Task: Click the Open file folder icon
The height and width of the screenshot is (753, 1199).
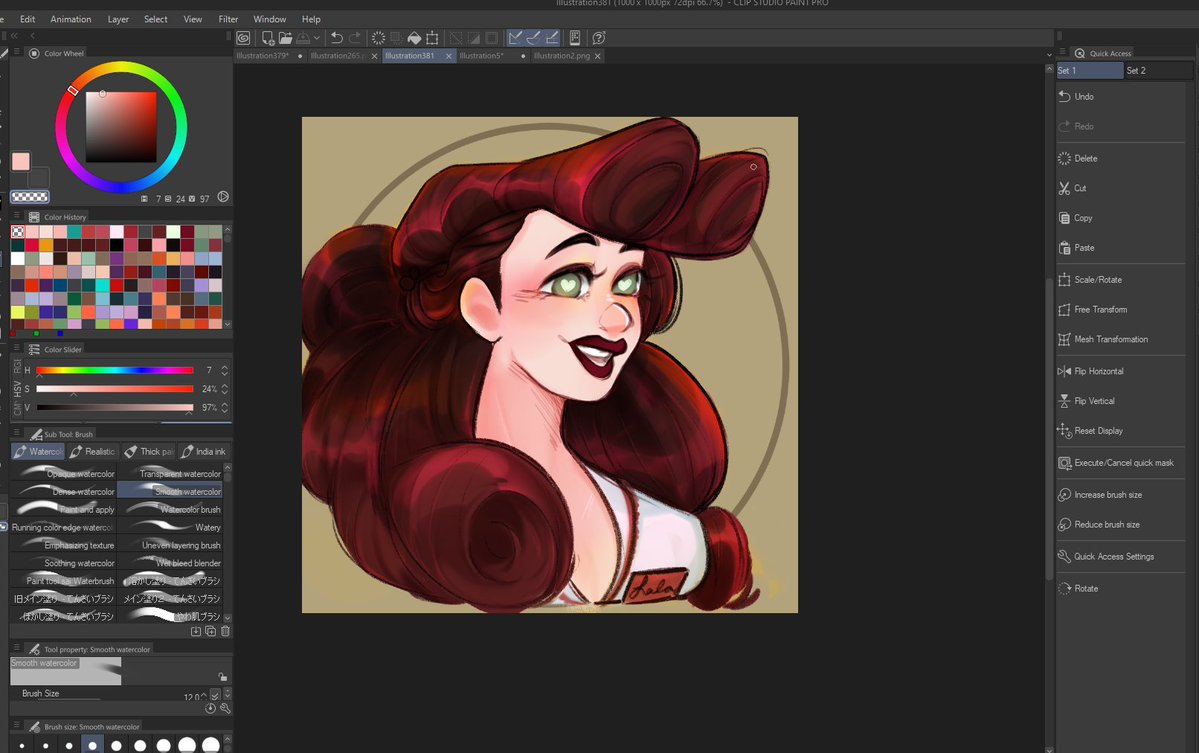Action: click(285, 37)
